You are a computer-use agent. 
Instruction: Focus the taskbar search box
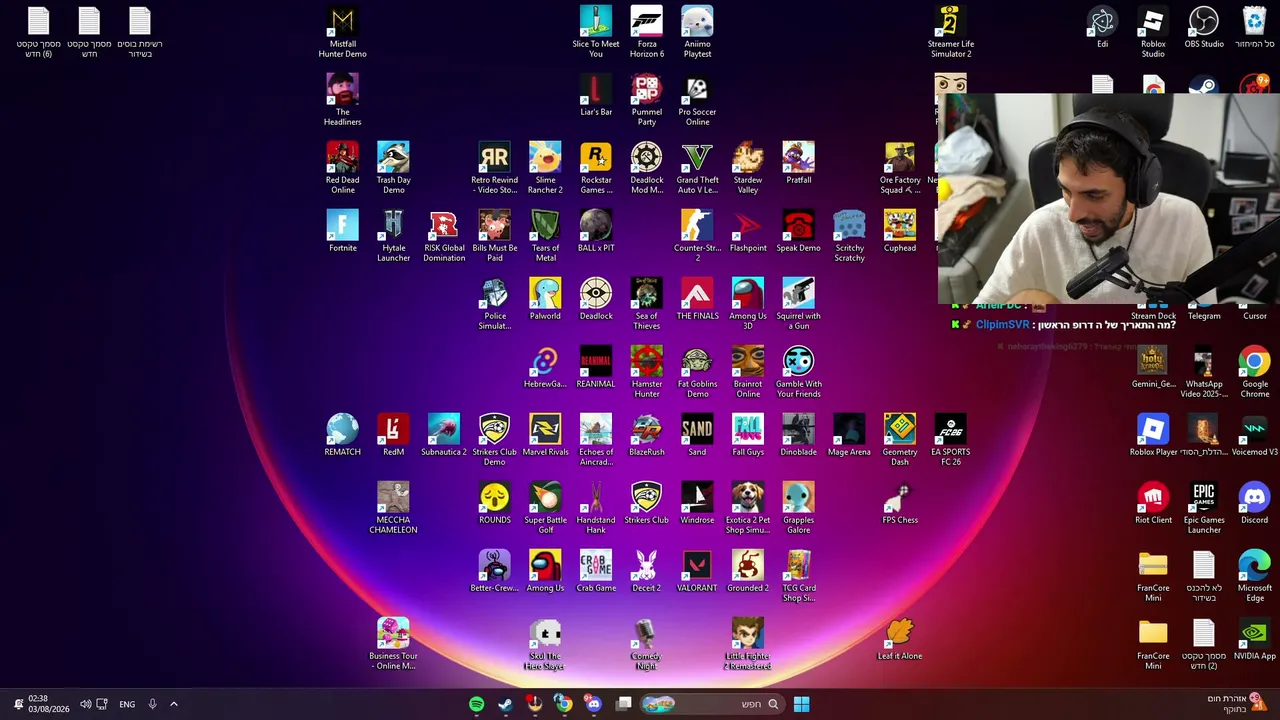[710, 704]
